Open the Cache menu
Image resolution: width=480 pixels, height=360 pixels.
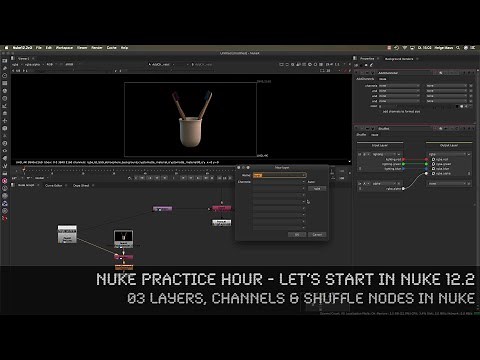(x=112, y=48)
